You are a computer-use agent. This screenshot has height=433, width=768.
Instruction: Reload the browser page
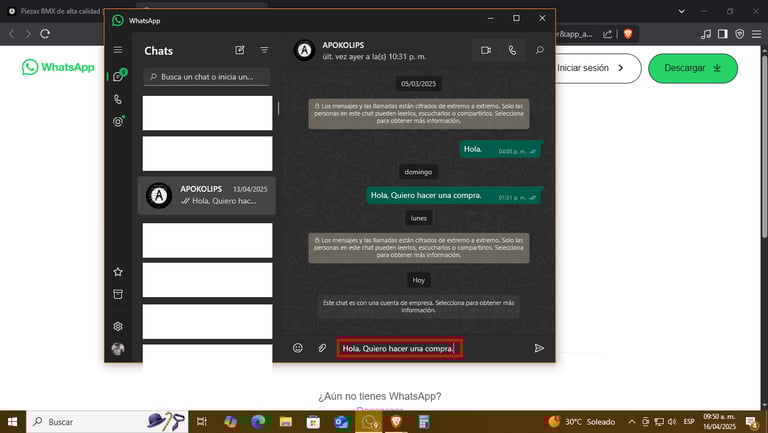tap(45, 34)
